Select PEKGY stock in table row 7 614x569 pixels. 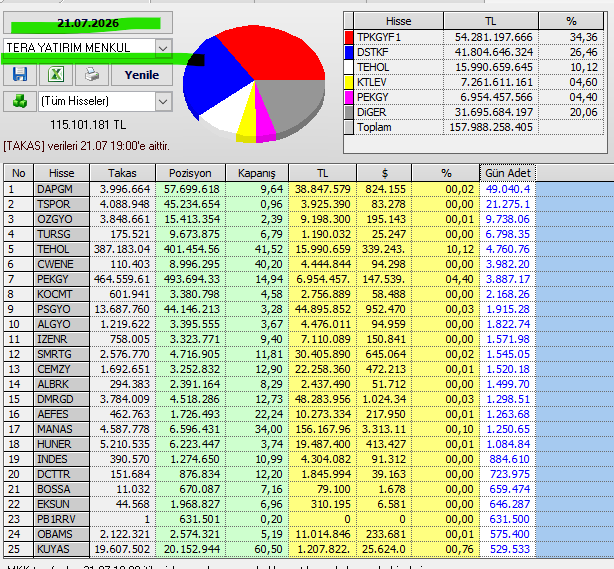(x=61, y=280)
